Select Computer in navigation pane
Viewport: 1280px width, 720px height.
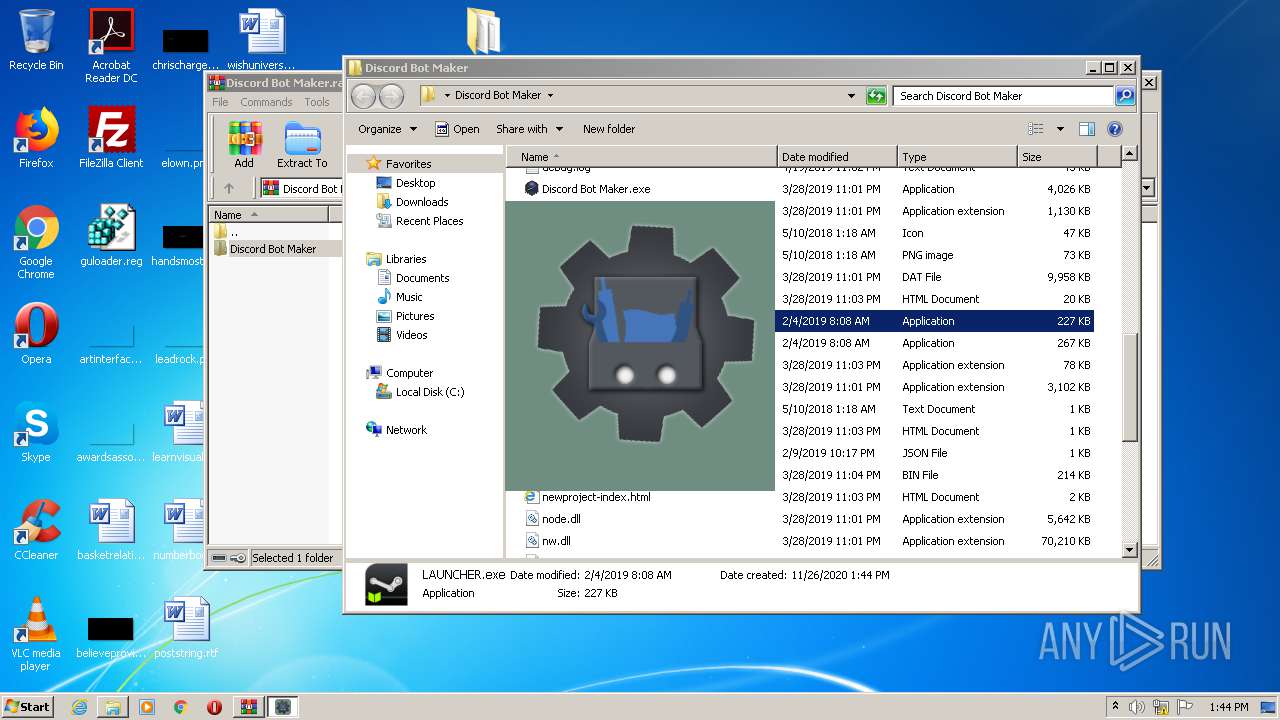tap(409, 373)
